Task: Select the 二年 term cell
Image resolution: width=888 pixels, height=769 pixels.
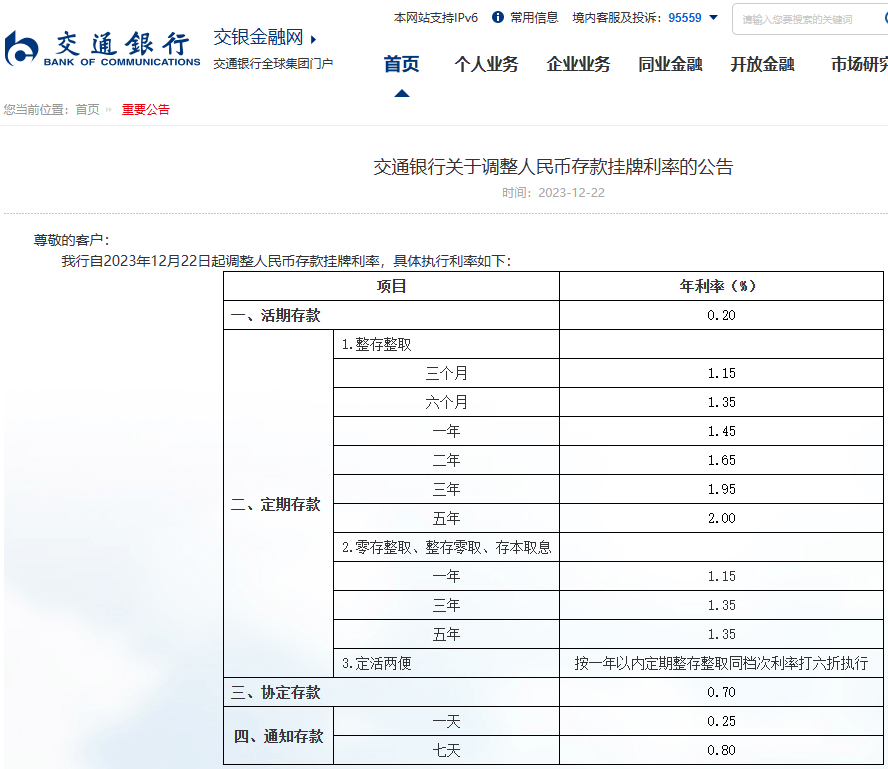Action: [x=446, y=460]
